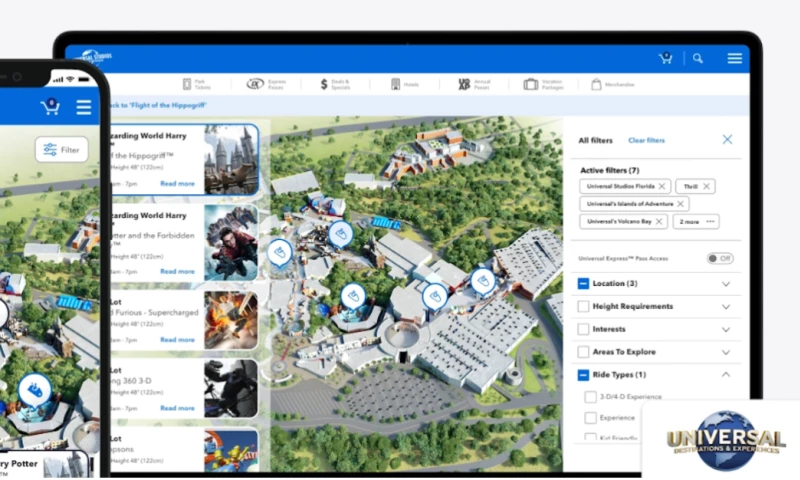
Task: Show the 2 more active filters
Action: 696,221
